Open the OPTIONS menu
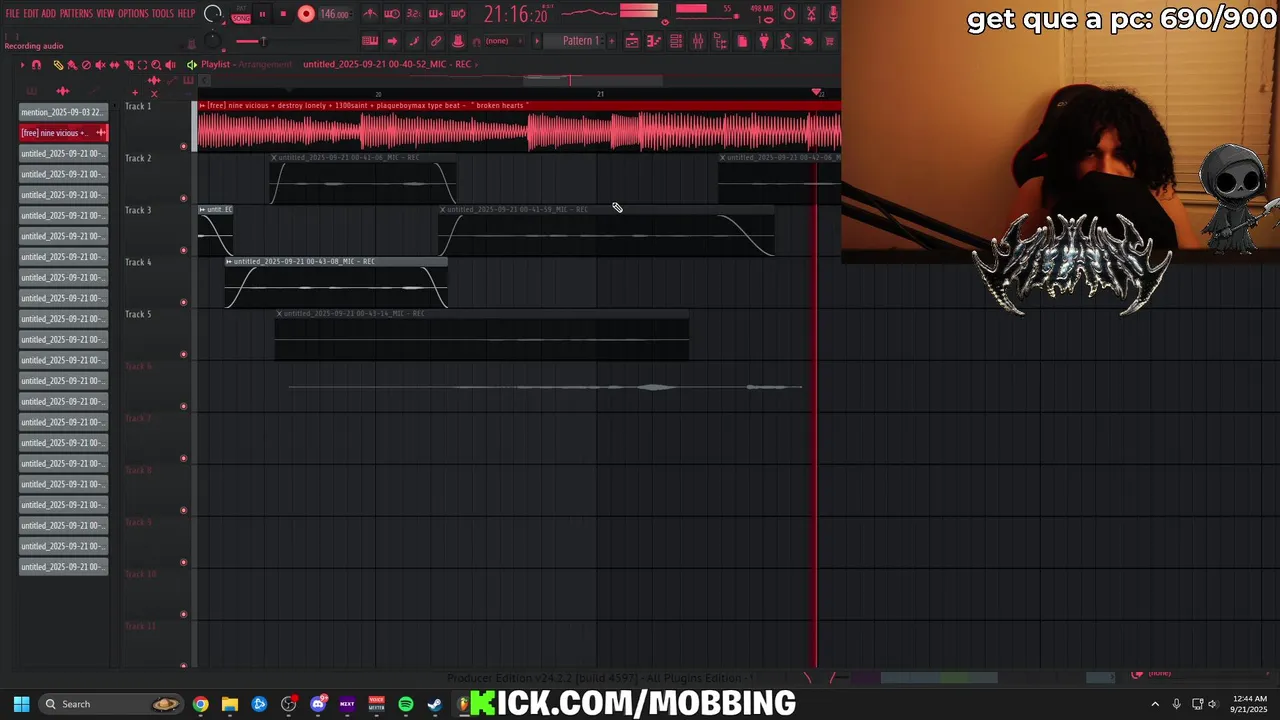Image resolution: width=1280 pixels, height=720 pixels. 133,14
